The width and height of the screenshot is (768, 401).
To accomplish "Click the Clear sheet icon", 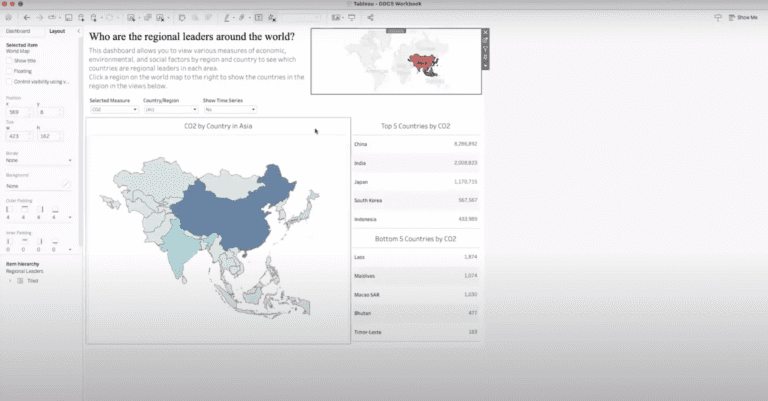I will [x=160, y=18].
